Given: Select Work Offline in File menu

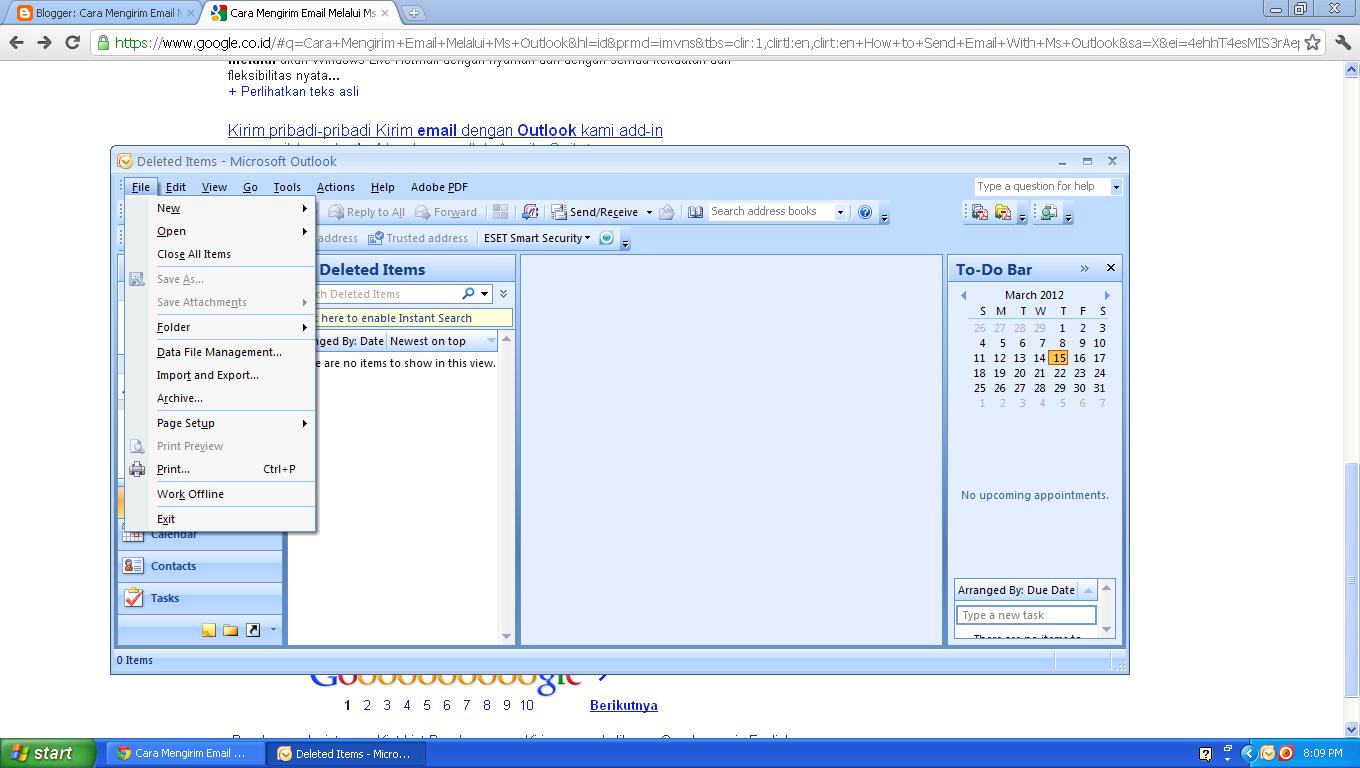Looking at the screenshot, I should (220, 494).
